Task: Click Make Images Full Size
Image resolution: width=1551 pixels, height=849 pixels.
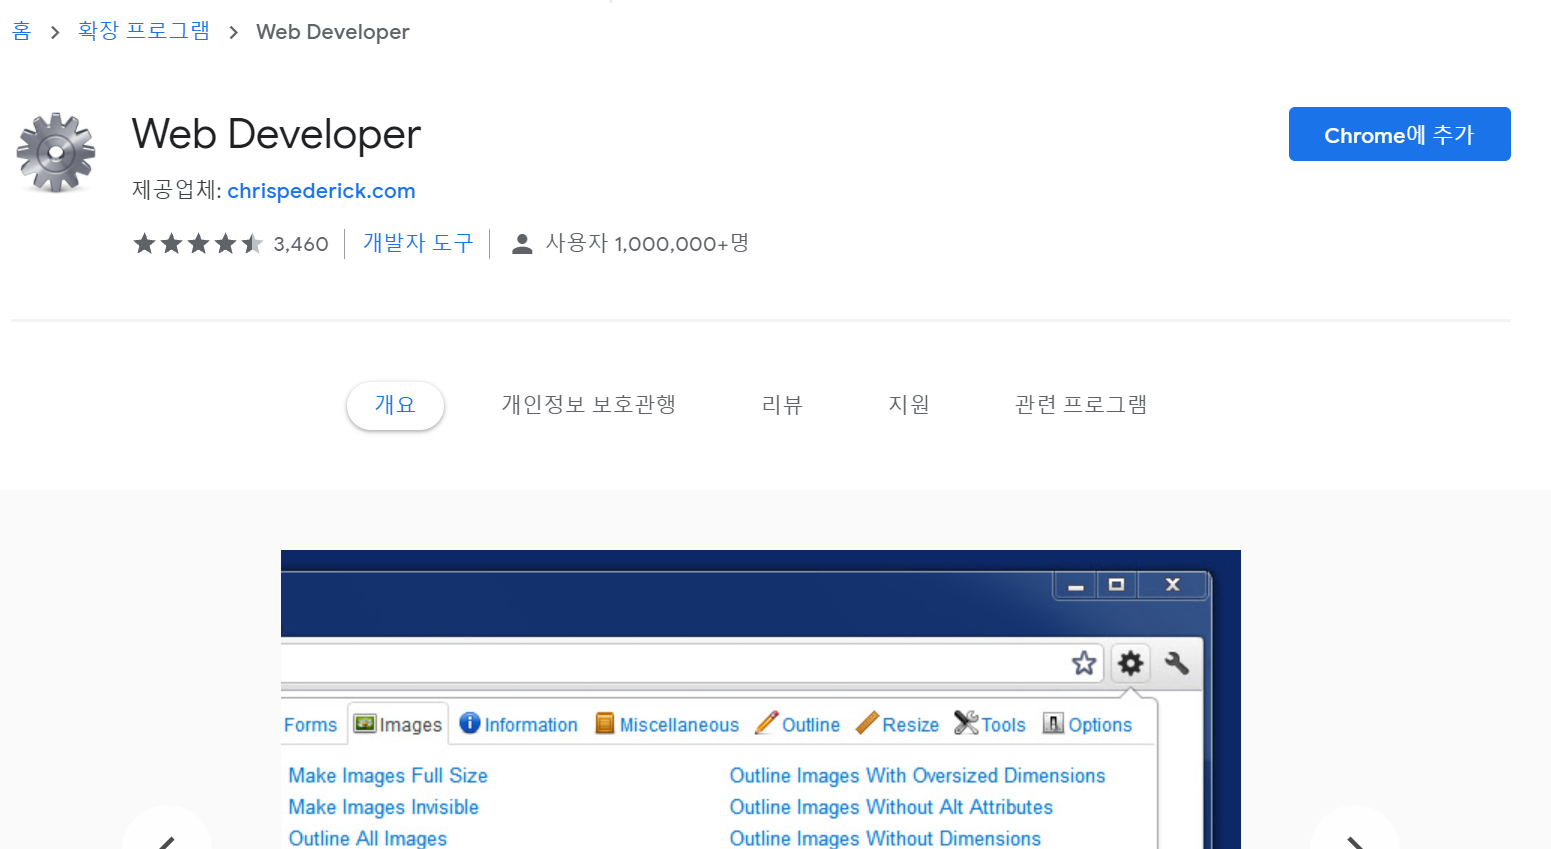Action: 388,776
